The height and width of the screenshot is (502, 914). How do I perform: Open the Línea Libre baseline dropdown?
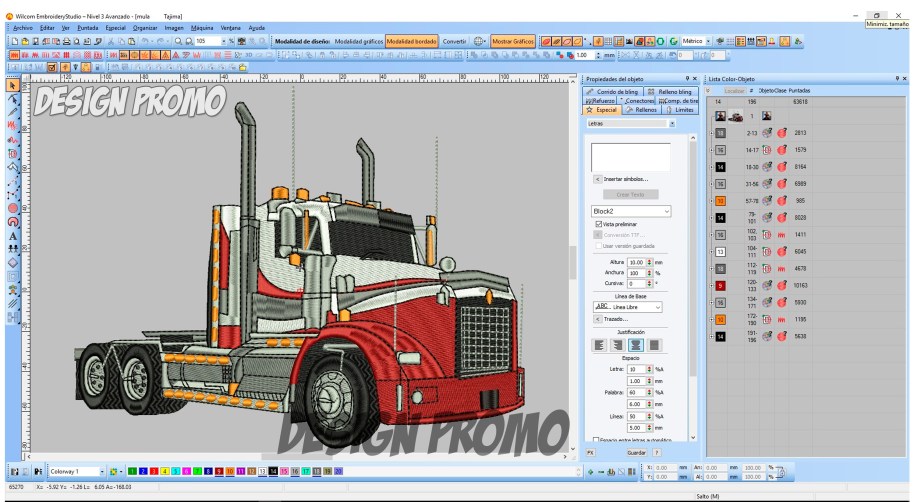point(658,307)
